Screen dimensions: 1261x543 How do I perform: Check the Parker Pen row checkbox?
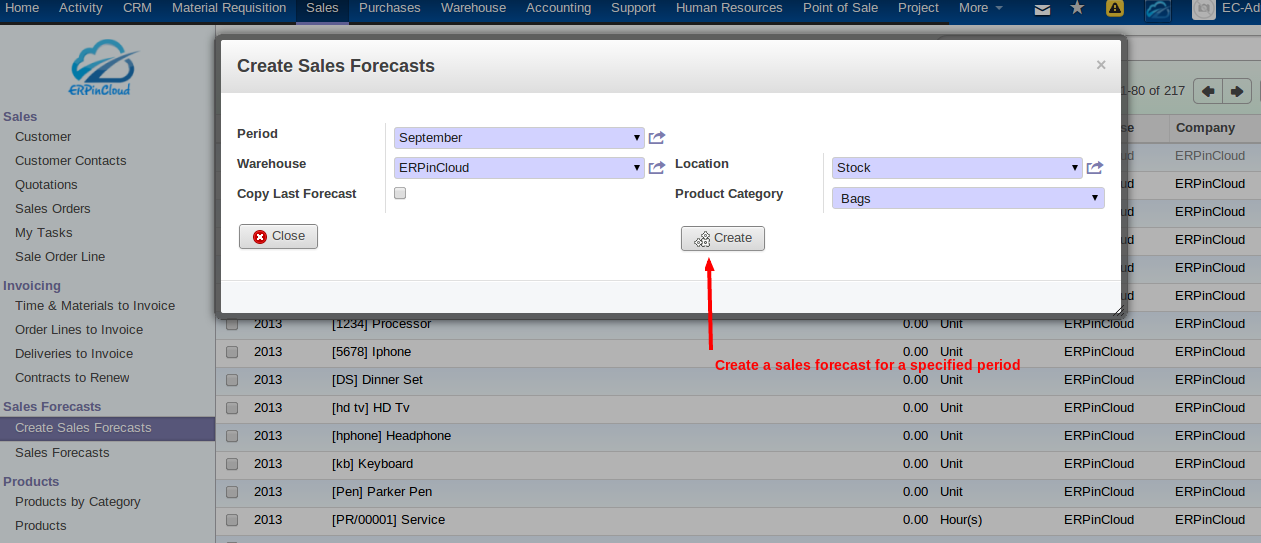[x=232, y=492]
